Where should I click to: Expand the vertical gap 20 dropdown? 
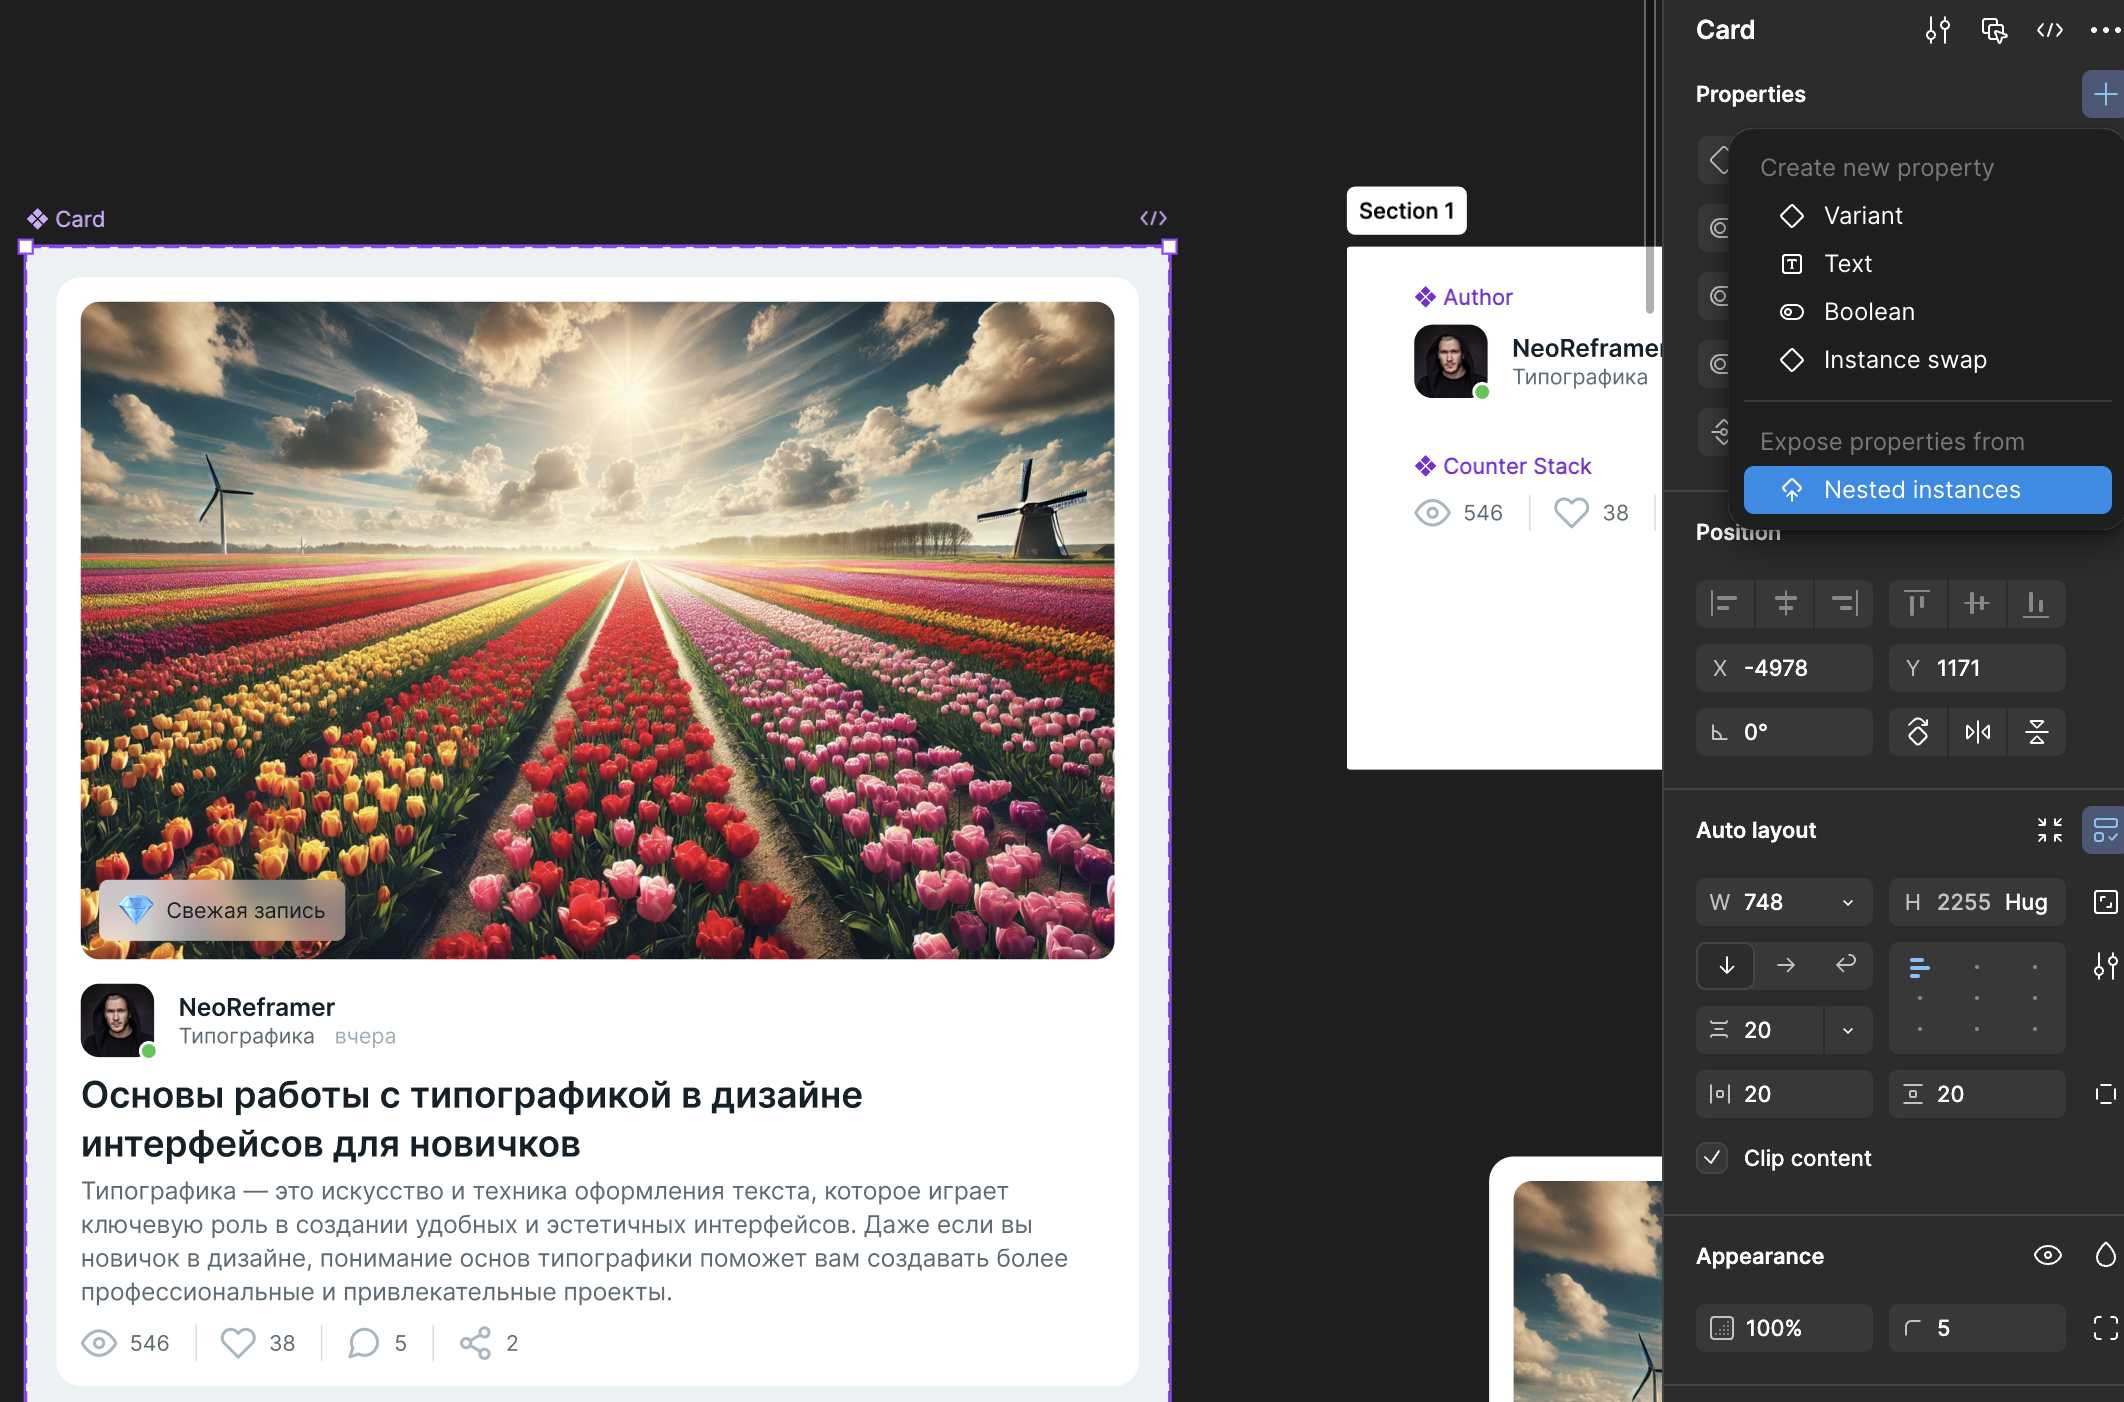pos(1848,1030)
